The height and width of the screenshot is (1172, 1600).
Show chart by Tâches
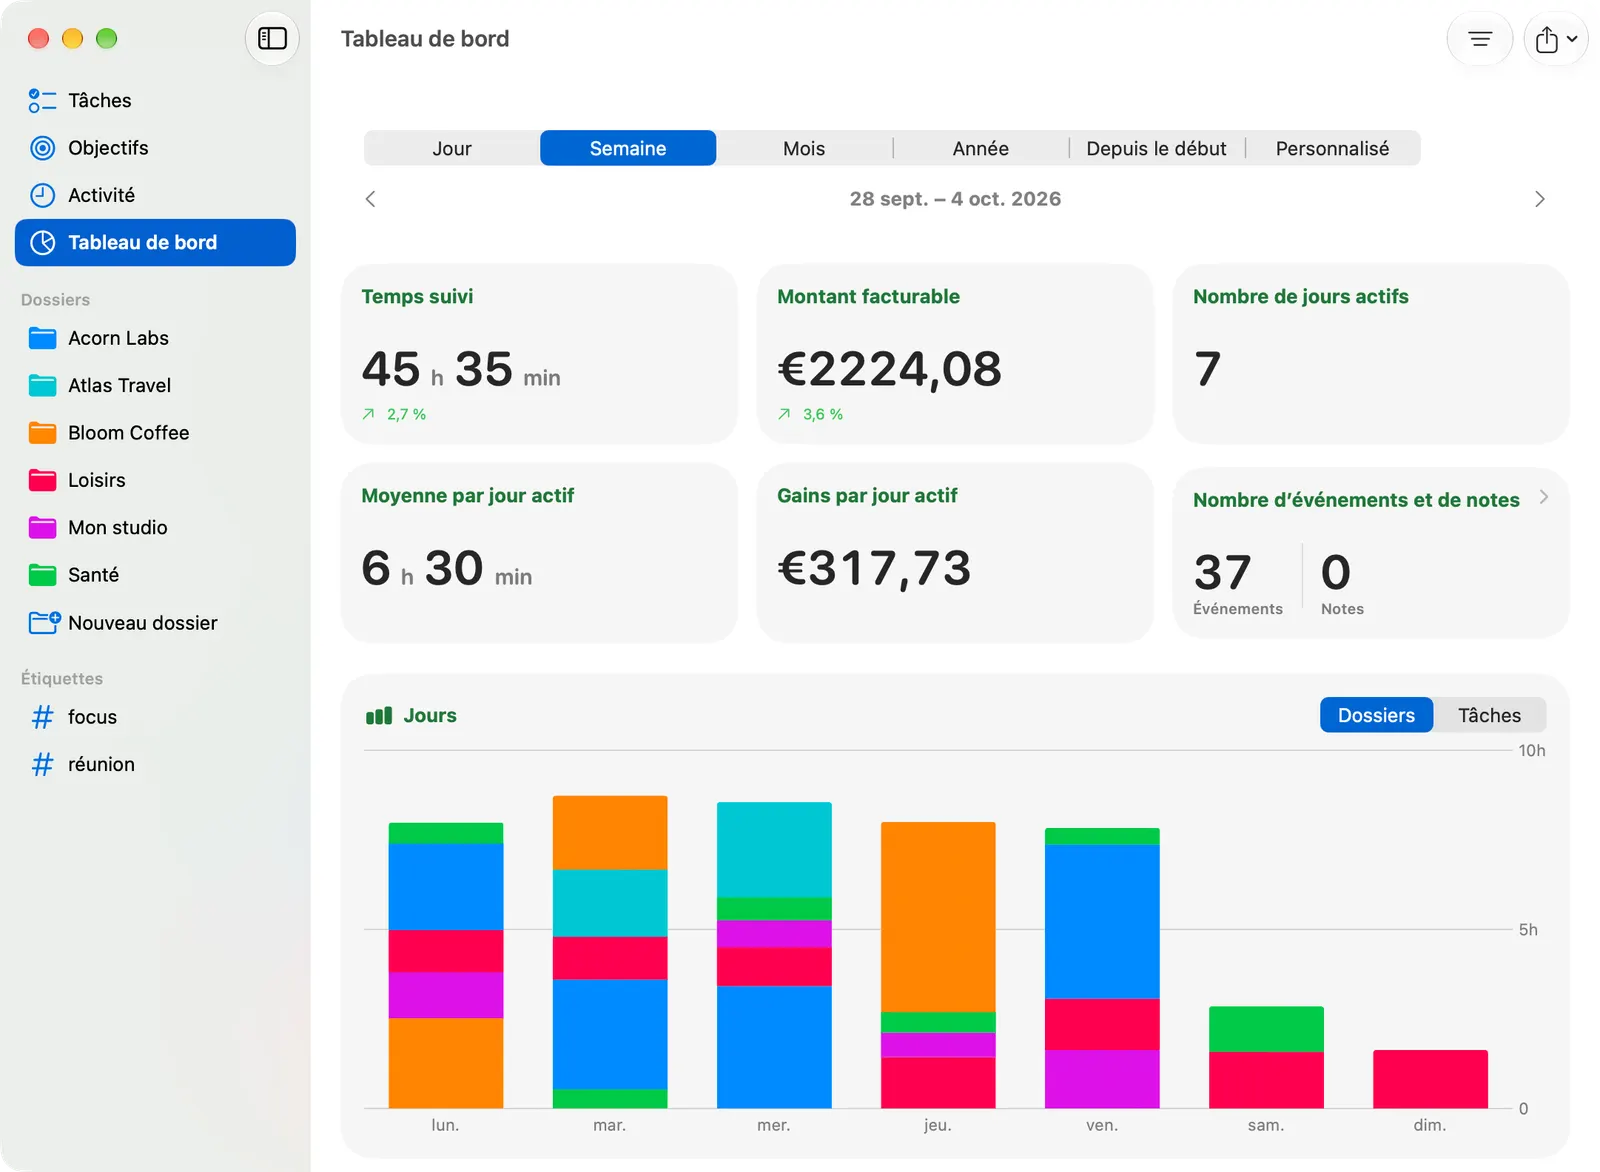pos(1489,715)
